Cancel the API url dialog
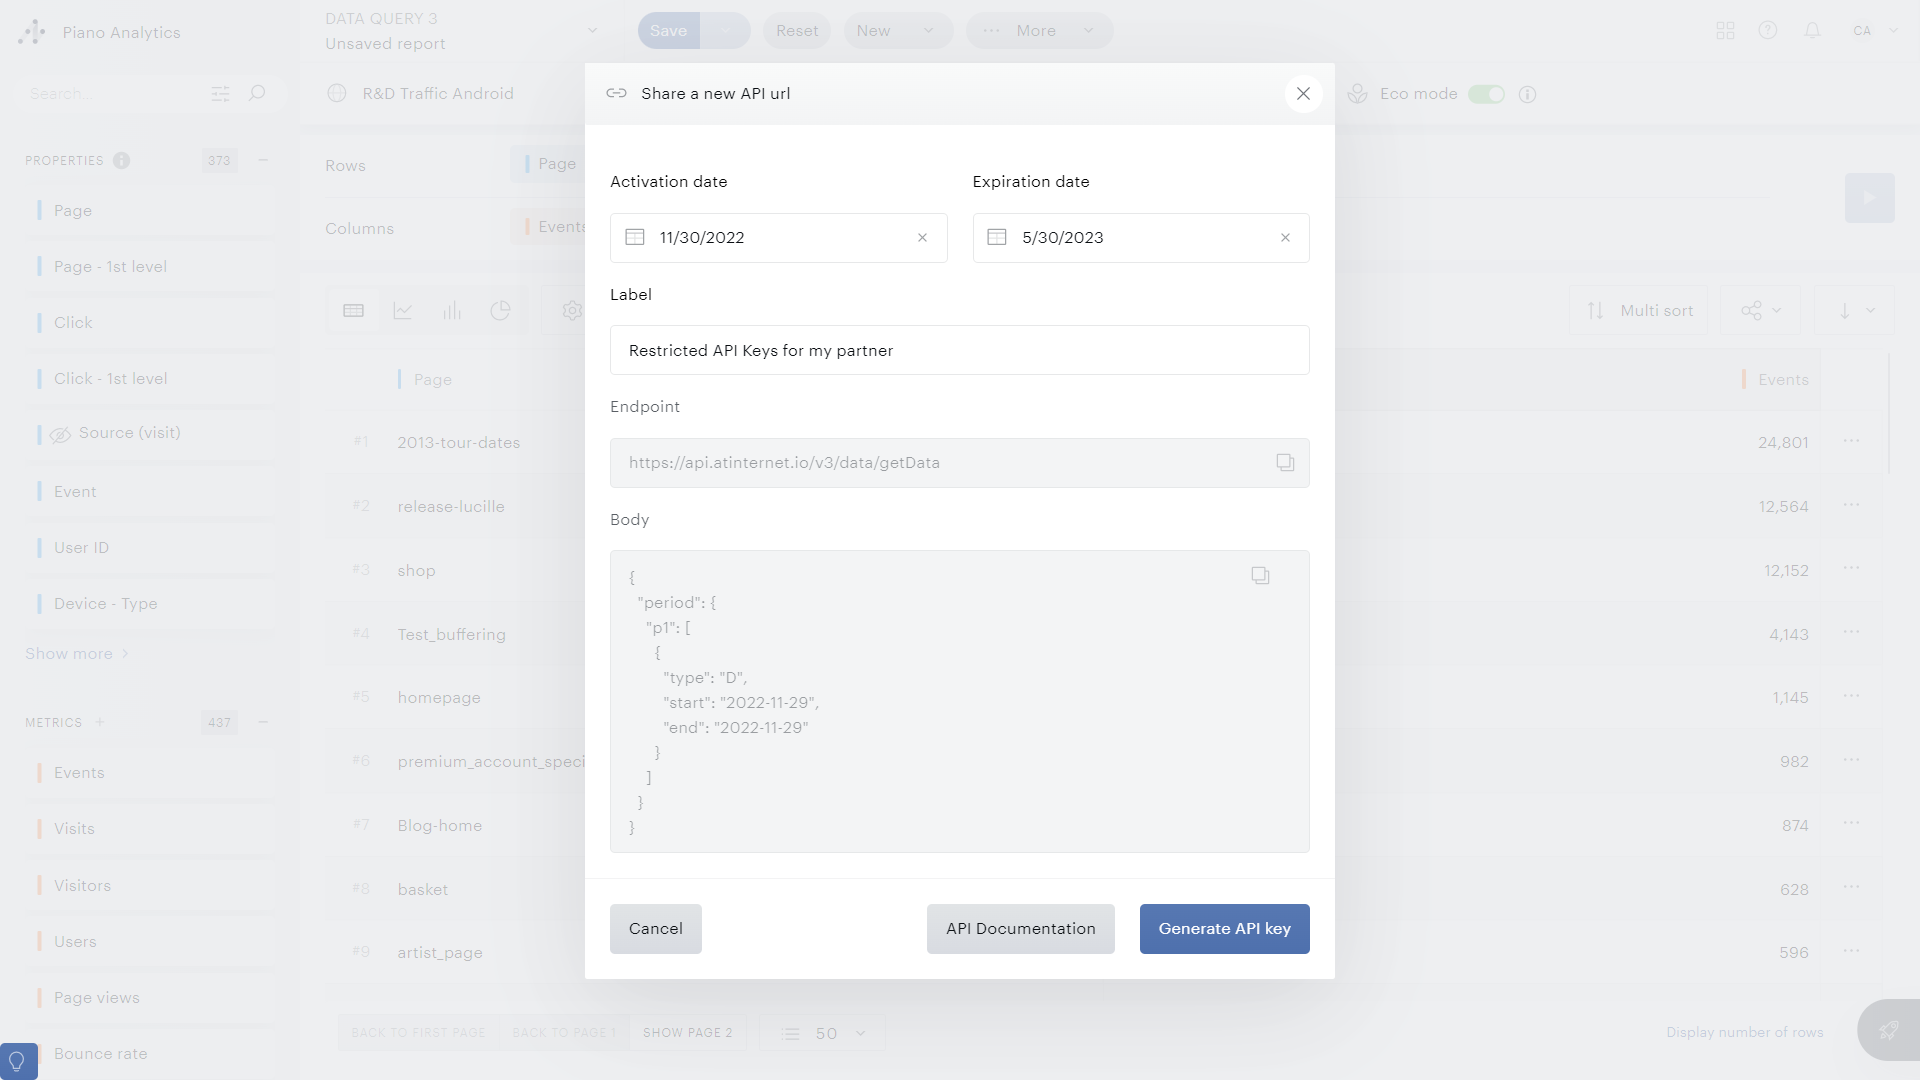The height and width of the screenshot is (1080, 1920). [655, 929]
